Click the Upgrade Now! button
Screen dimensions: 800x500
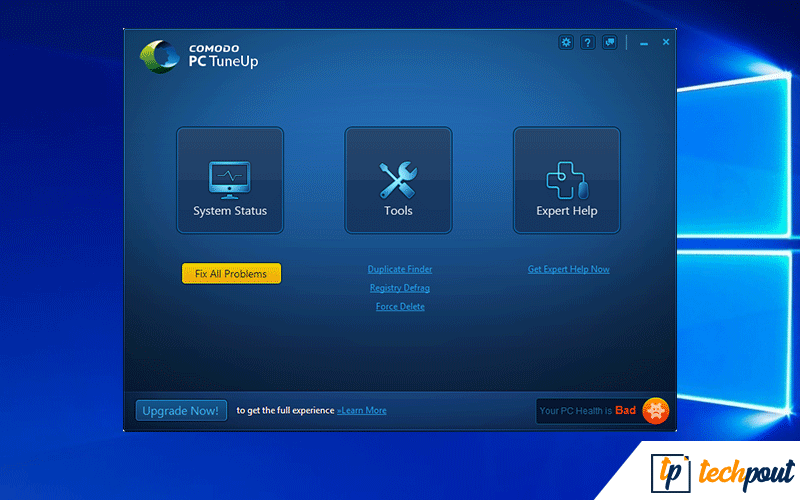tap(181, 410)
